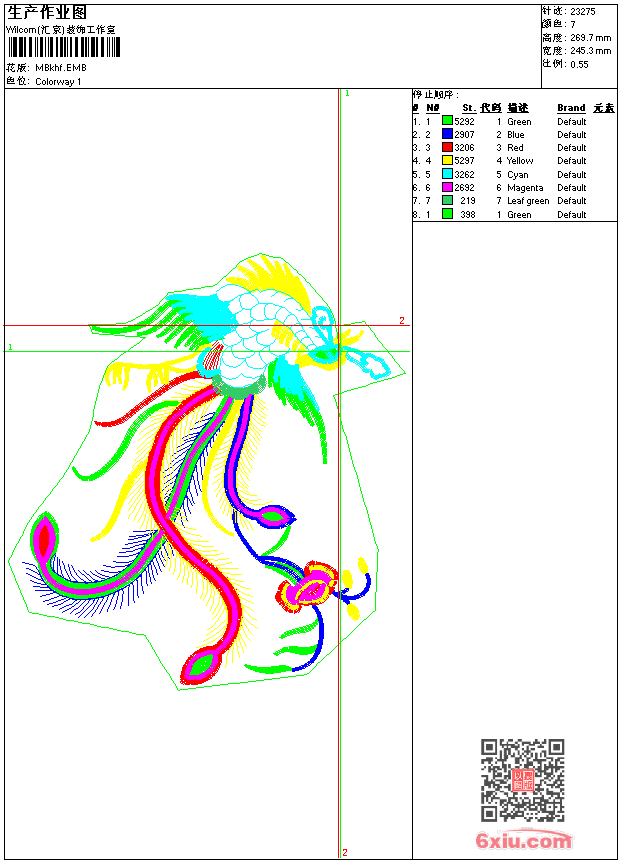Click the Colorway 1 label
The height and width of the screenshot is (860, 620).
click(58, 82)
